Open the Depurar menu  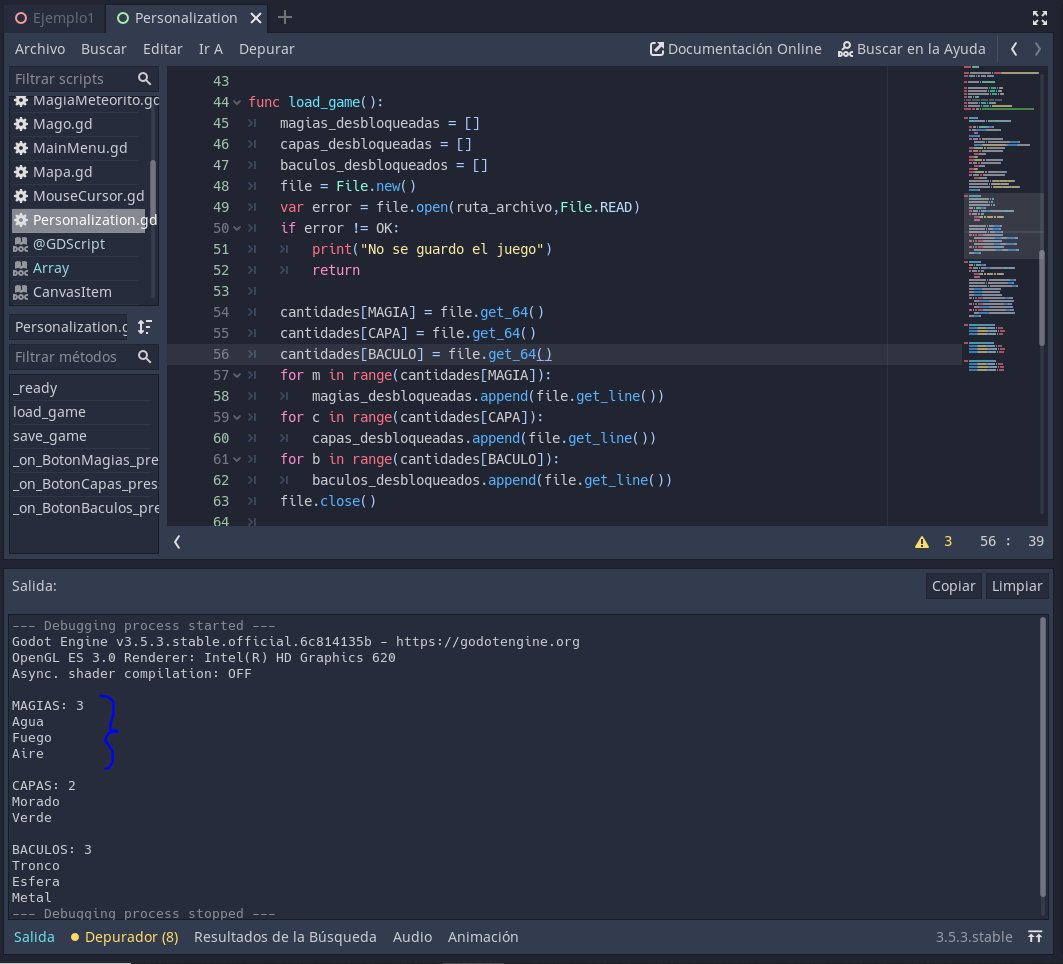266,49
